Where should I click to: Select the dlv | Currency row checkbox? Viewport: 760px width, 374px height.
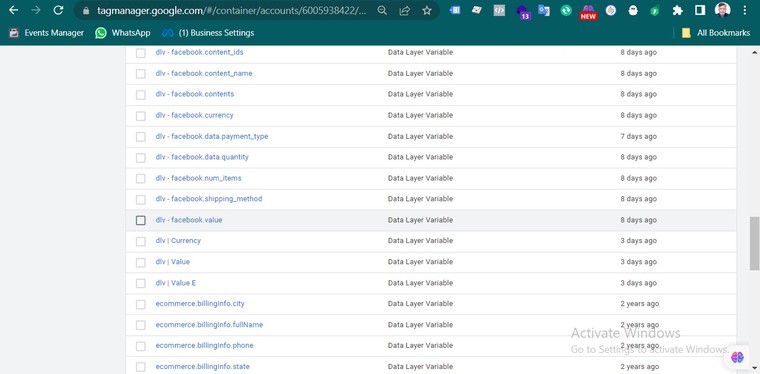tap(141, 241)
